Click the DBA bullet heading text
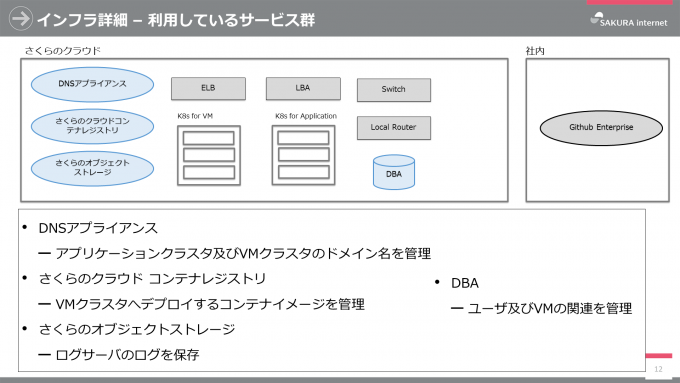This screenshot has height=383, width=680. [x=465, y=283]
